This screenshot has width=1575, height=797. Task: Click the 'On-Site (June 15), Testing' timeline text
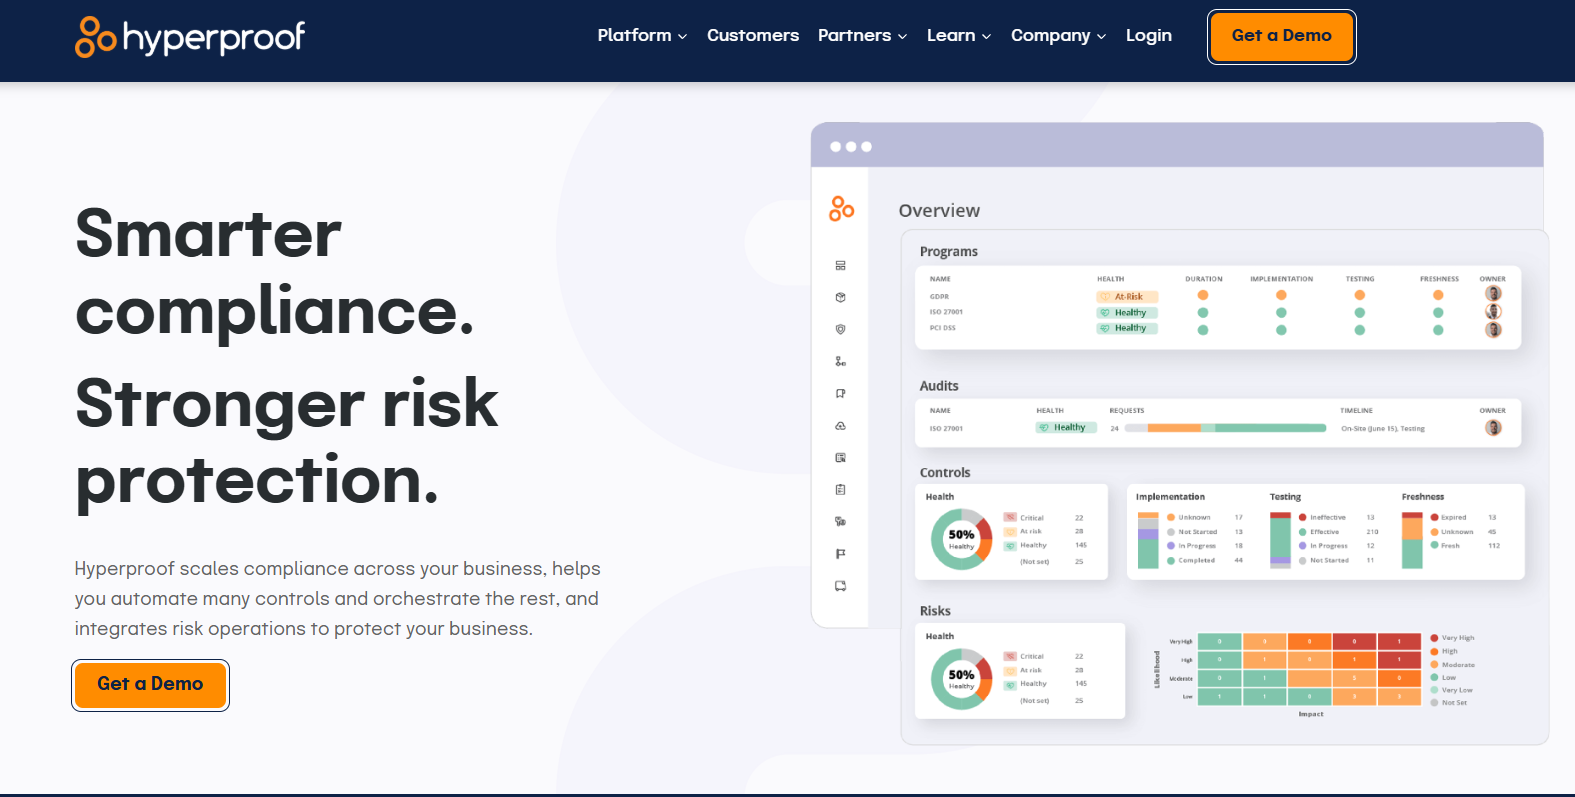(x=1382, y=428)
